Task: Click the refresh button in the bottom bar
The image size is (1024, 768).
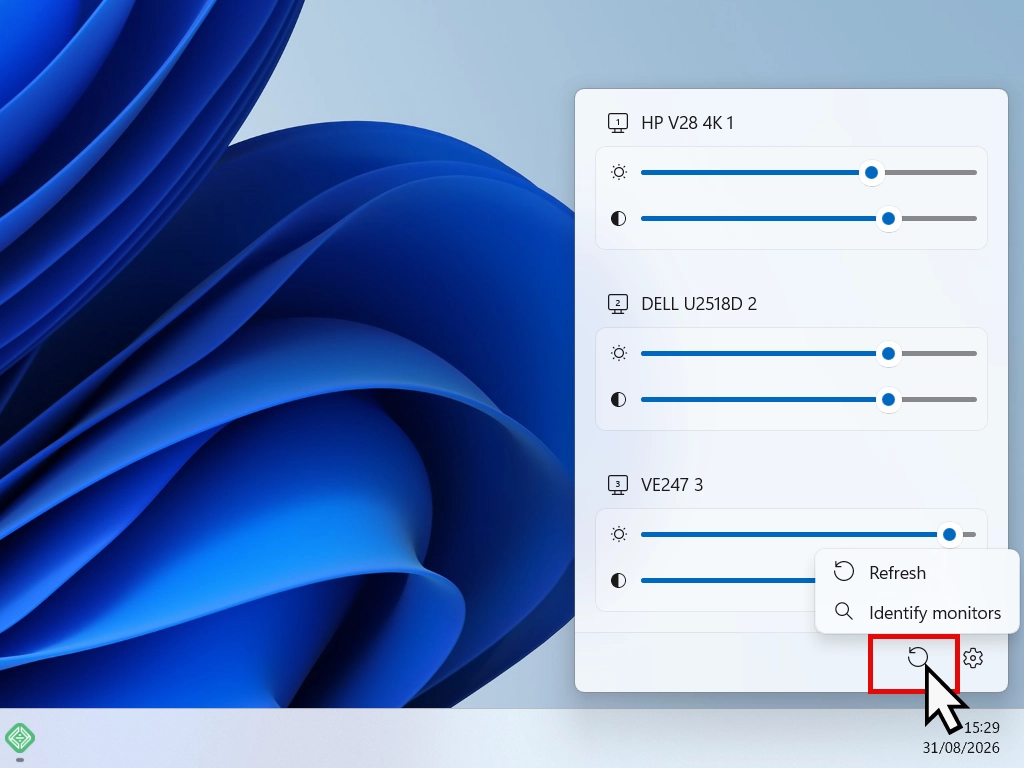Action: pyautogui.click(x=917, y=657)
